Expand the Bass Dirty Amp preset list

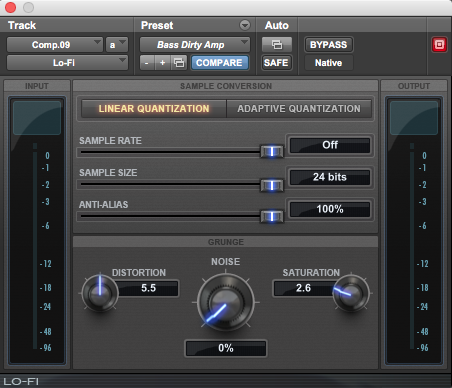(x=195, y=45)
